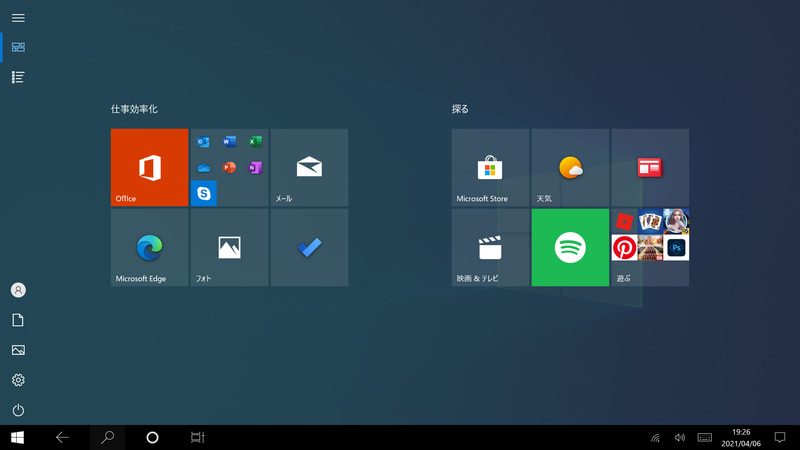This screenshot has height=450, width=800.
Task: Open Documents from the left sidebar
Action: click(x=18, y=320)
